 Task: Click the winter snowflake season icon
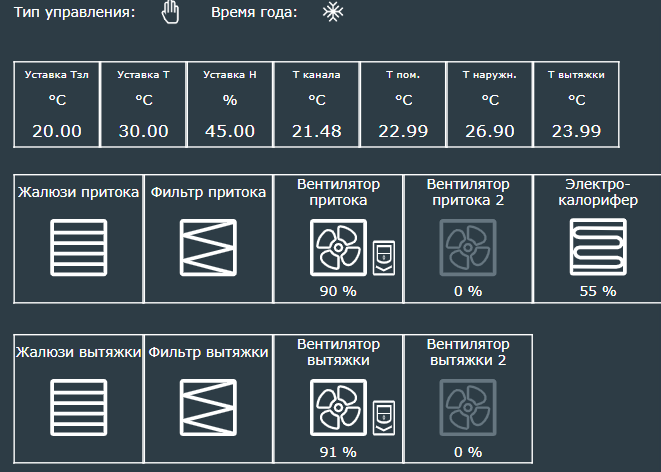tap(333, 12)
